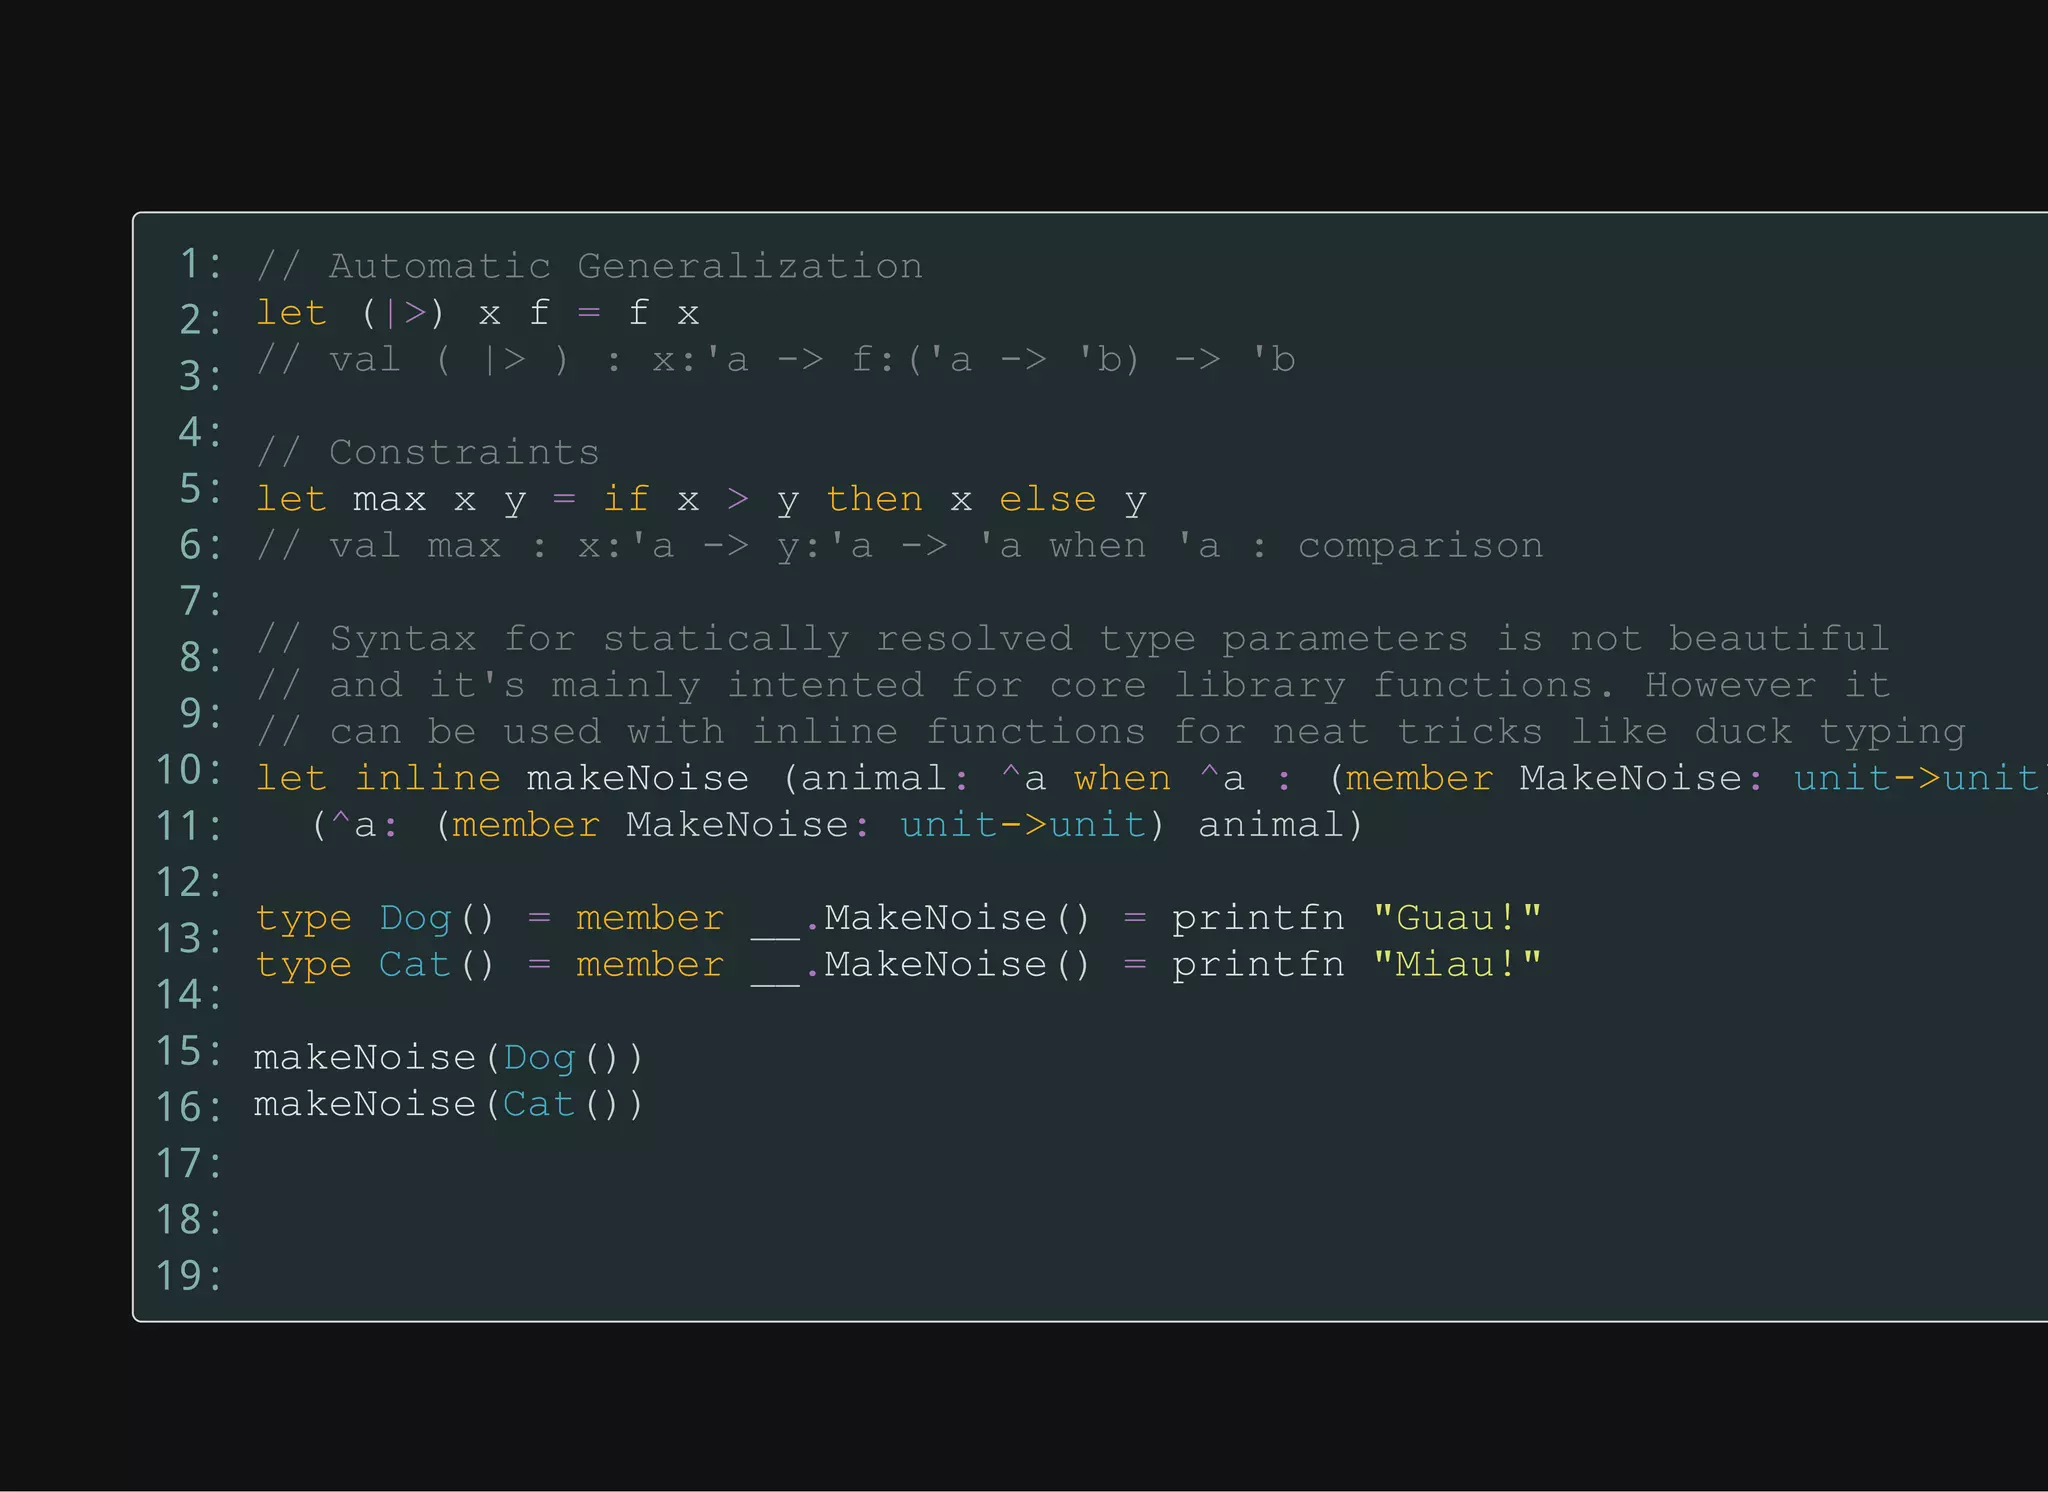Click the 'max' function name

[x=389, y=499]
